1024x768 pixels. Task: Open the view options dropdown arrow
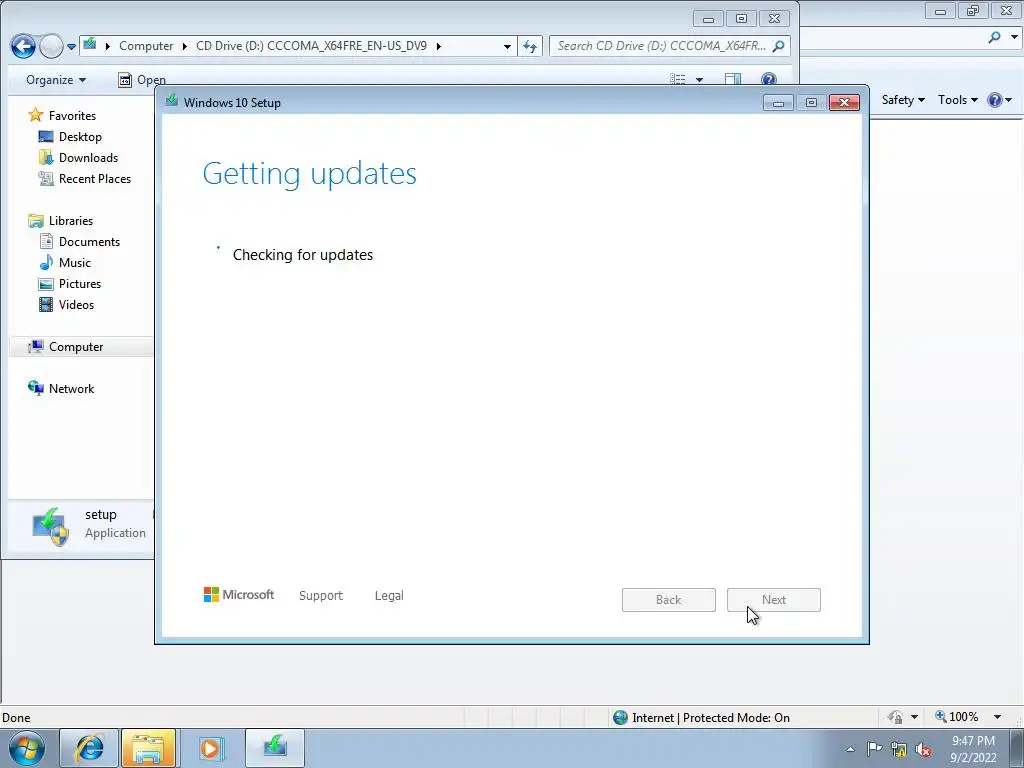coord(699,80)
